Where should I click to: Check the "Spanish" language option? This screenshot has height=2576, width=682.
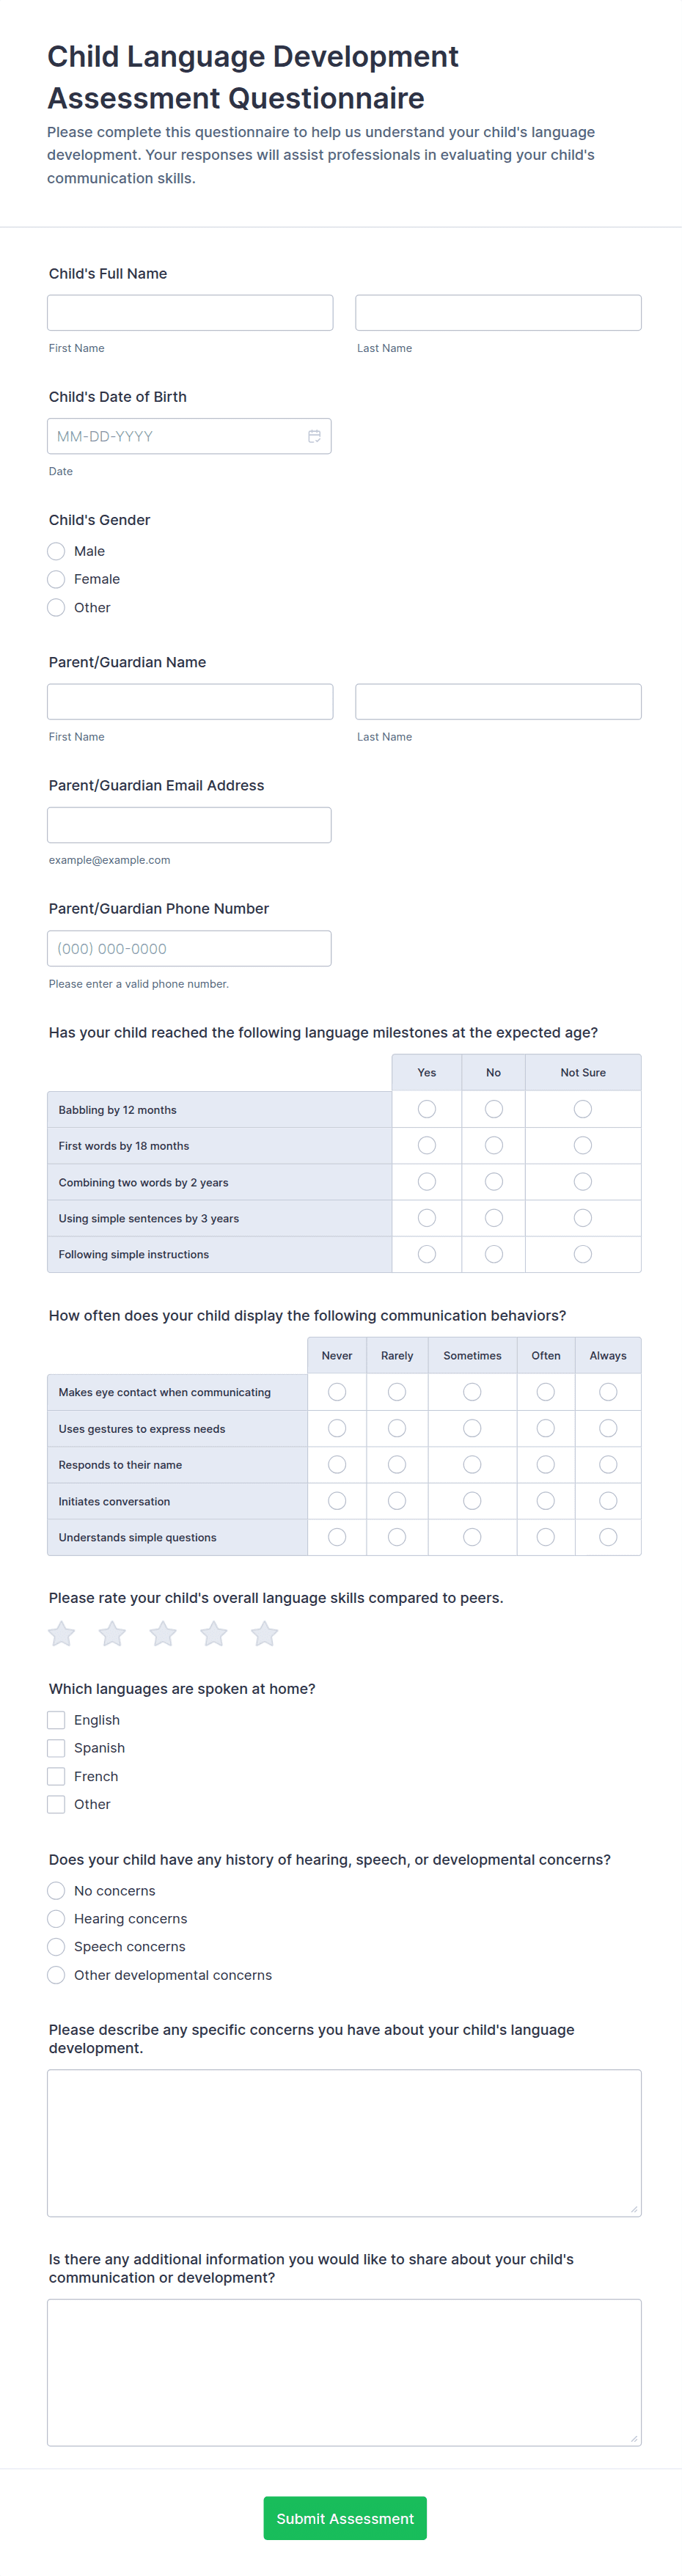point(56,1747)
